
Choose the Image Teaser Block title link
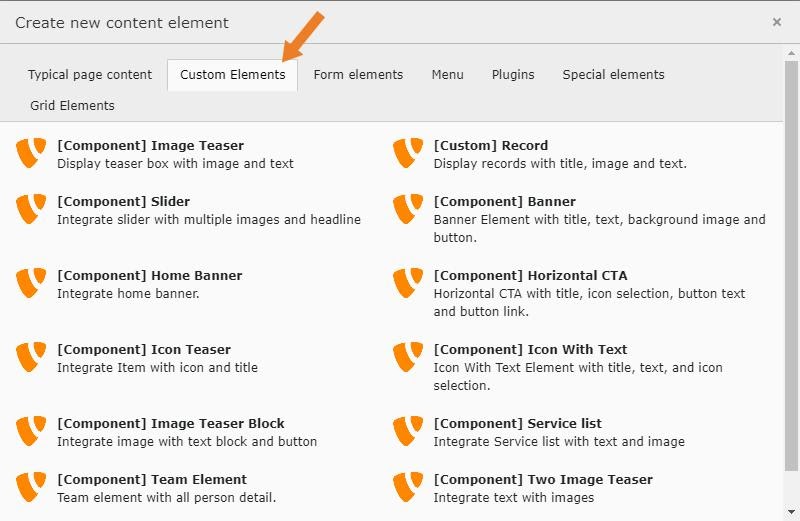(171, 423)
